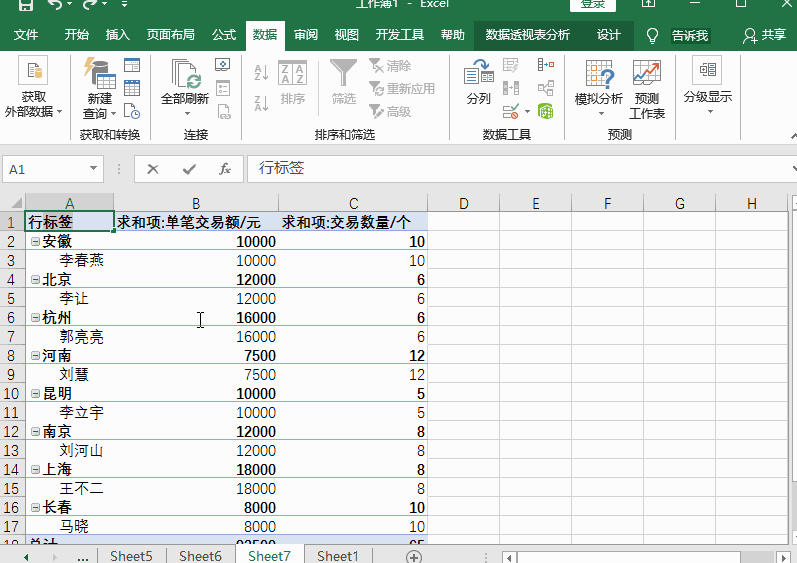Switch to the Sheet5 worksheet tab
The width and height of the screenshot is (797, 563).
tap(131, 556)
